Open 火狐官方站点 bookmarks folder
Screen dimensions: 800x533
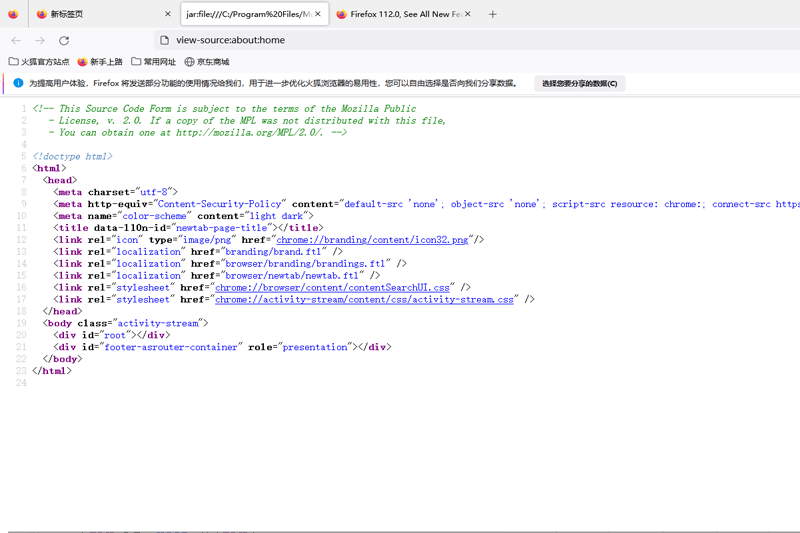pyautogui.click(x=39, y=62)
